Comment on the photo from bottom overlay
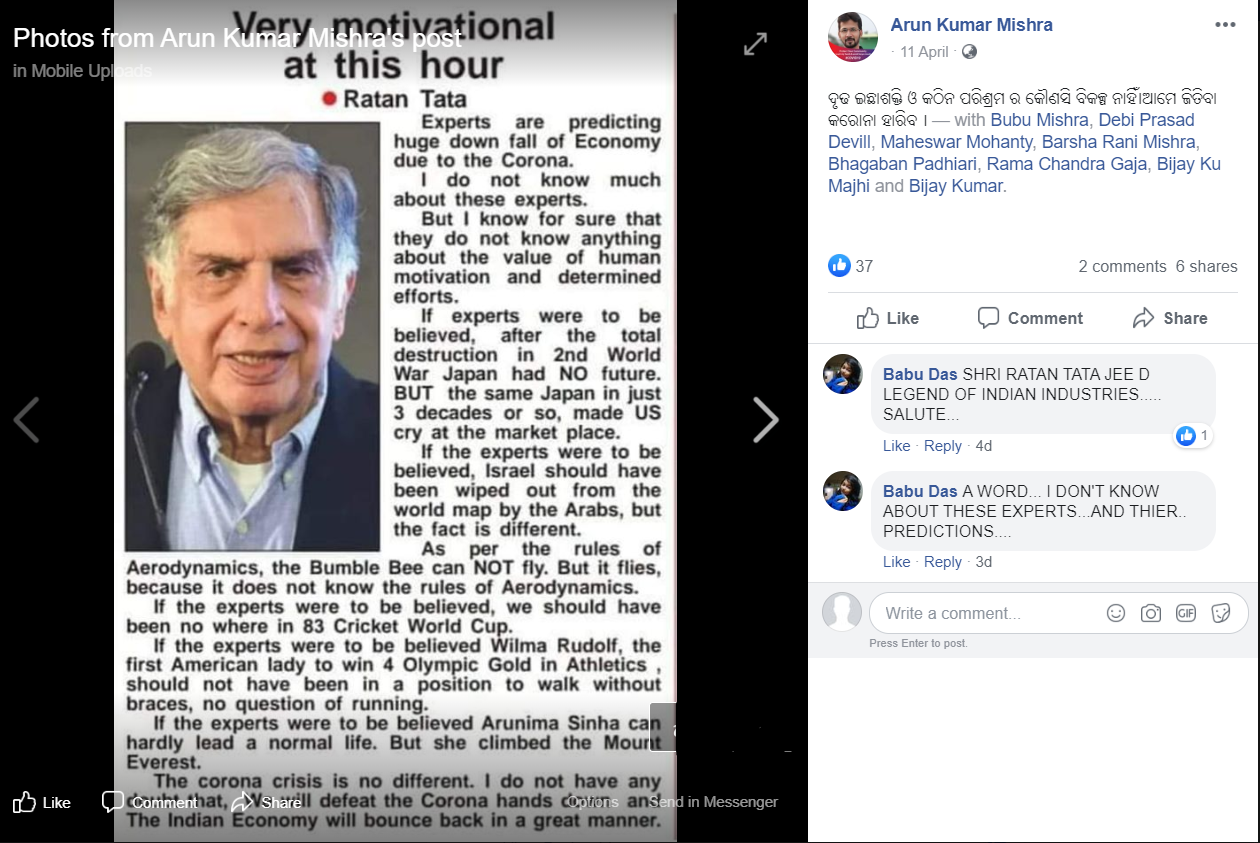Screen dimensions: 1260x843 [x=150, y=802]
